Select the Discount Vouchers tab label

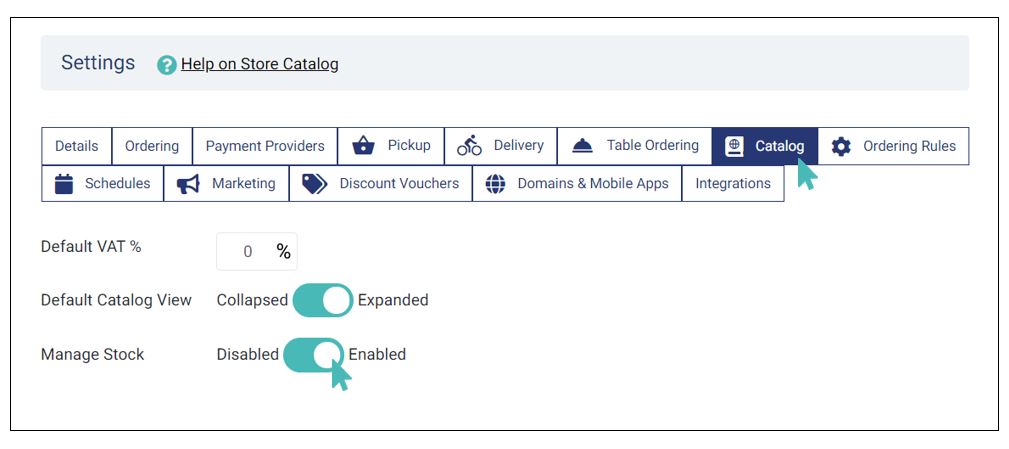click(x=400, y=183)
